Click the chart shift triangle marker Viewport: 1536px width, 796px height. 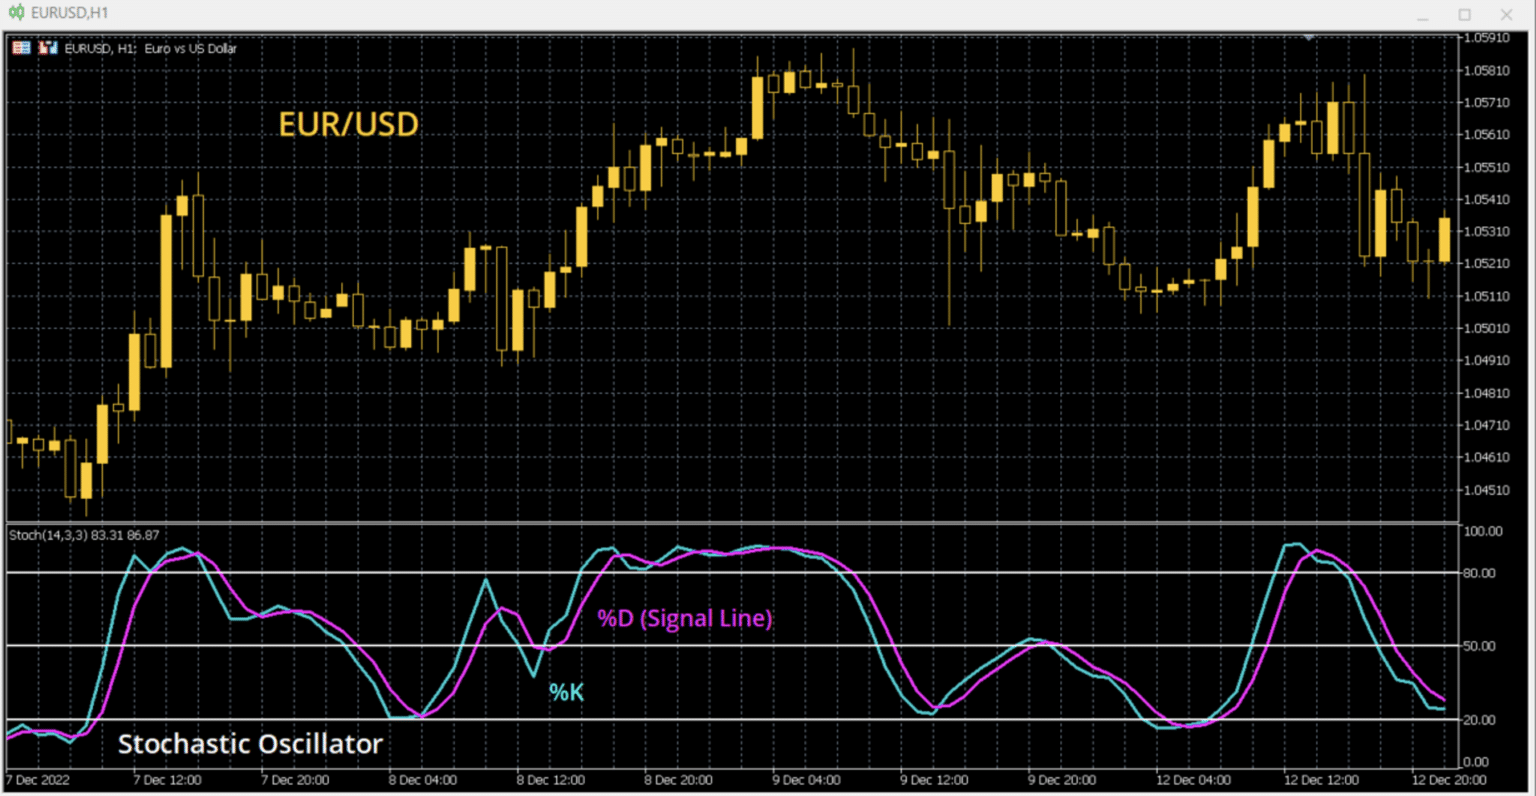click(1308, 38)
